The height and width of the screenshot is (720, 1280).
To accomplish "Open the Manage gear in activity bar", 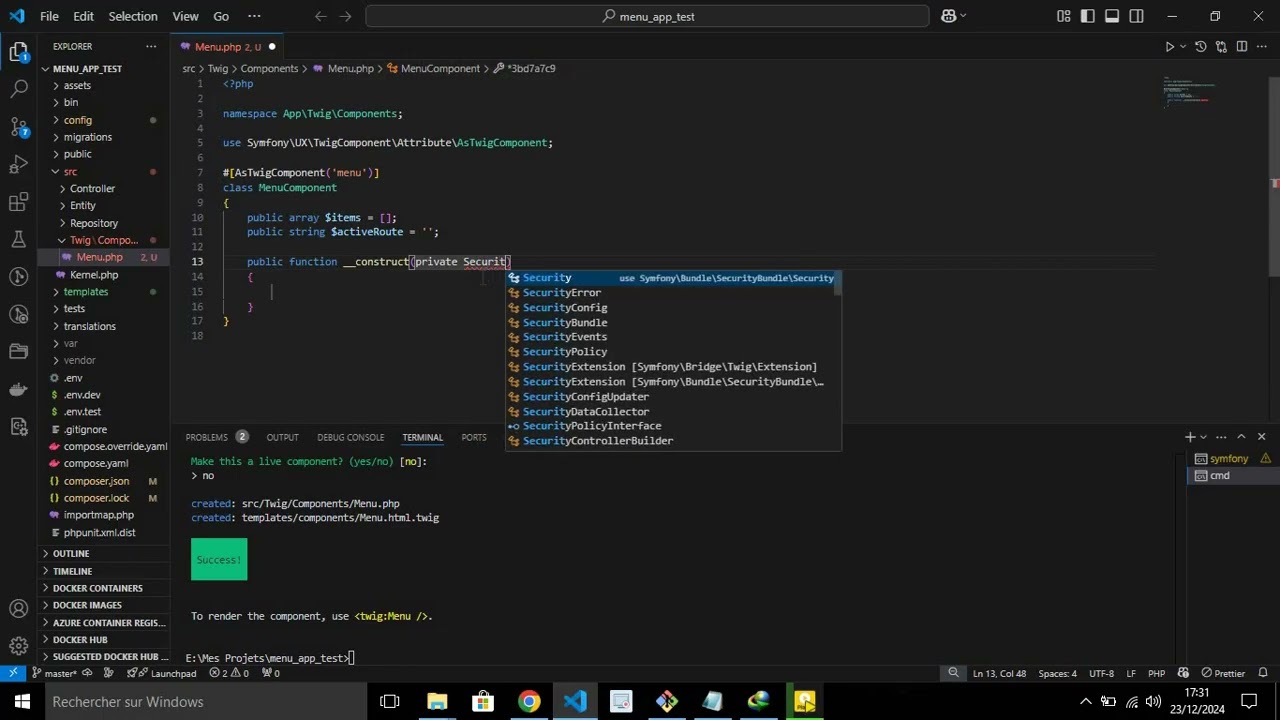I will (x=18, y=646).
